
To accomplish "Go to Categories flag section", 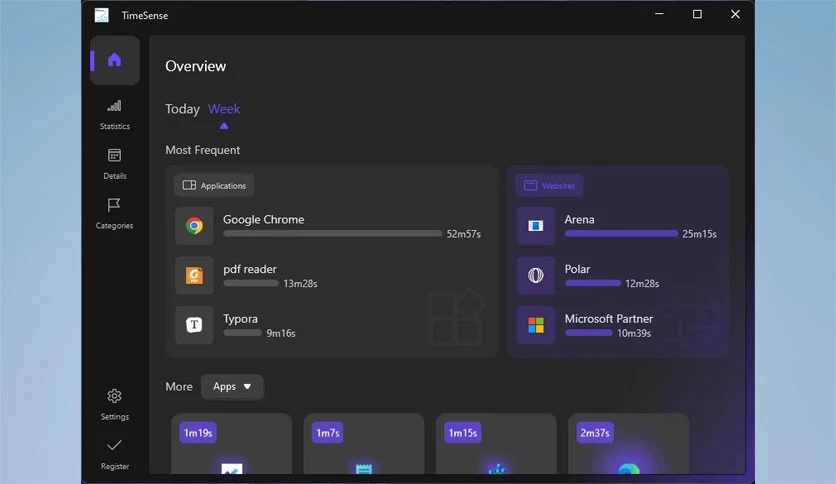I will 114,214.
